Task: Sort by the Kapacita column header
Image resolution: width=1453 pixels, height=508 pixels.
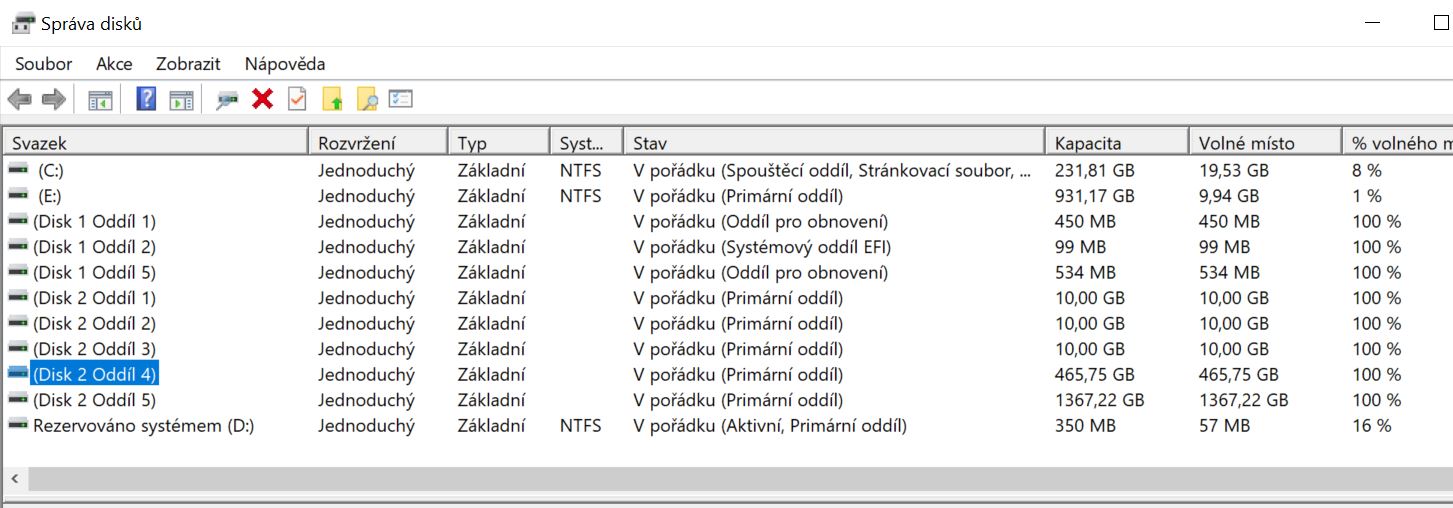Action: point(1088,143)
